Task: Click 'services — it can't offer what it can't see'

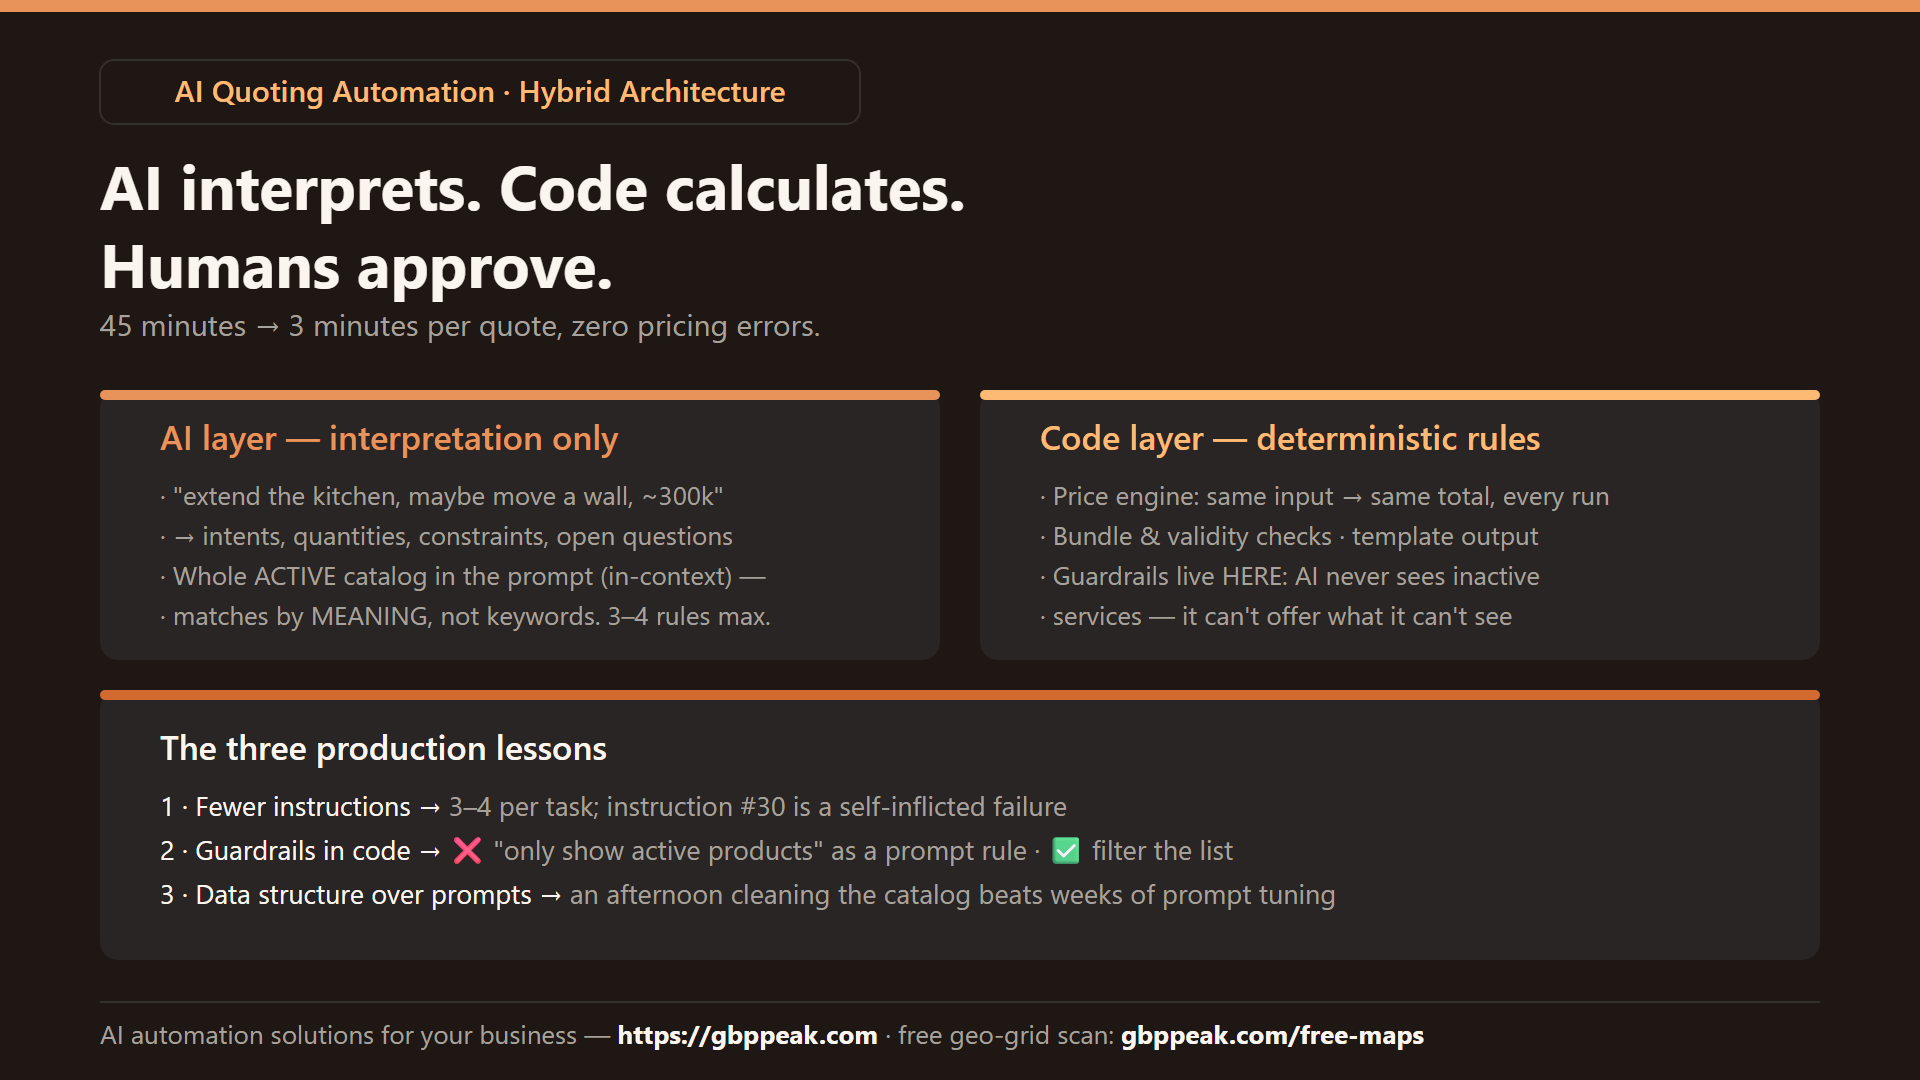Action: point(1276,617)
